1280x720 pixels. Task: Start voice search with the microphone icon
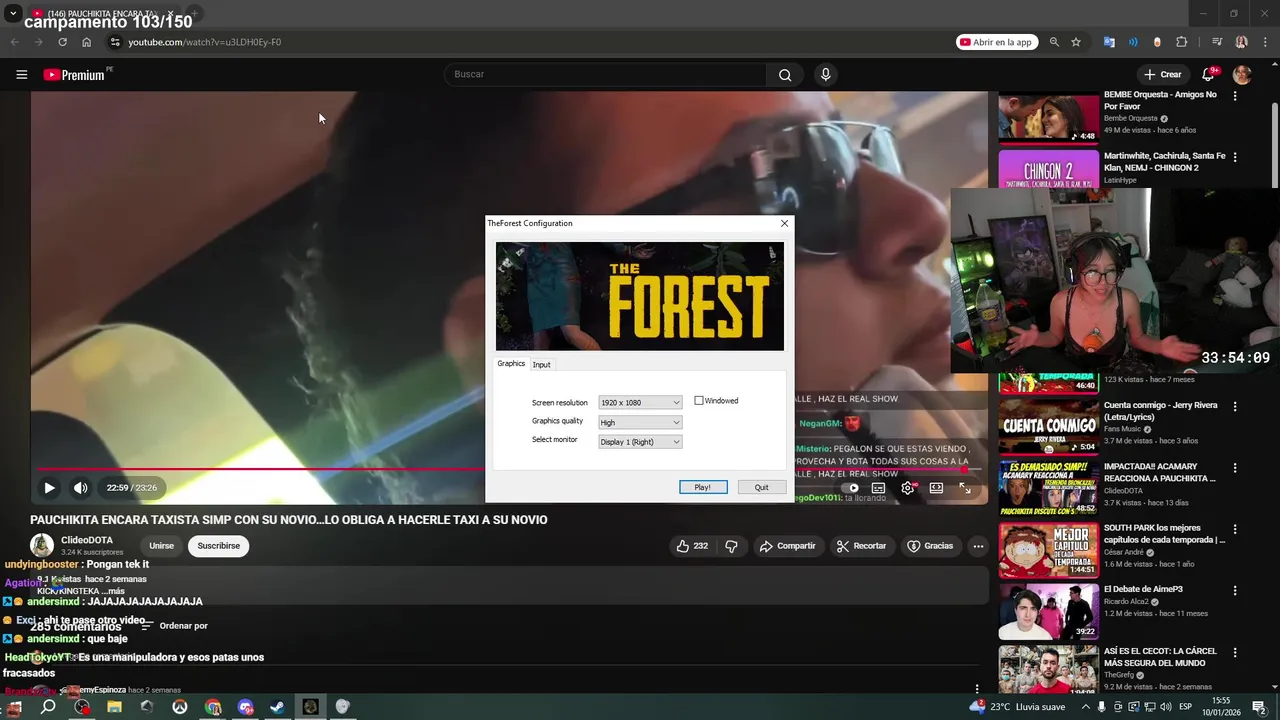pyautogui.click(x=825, y=74)
